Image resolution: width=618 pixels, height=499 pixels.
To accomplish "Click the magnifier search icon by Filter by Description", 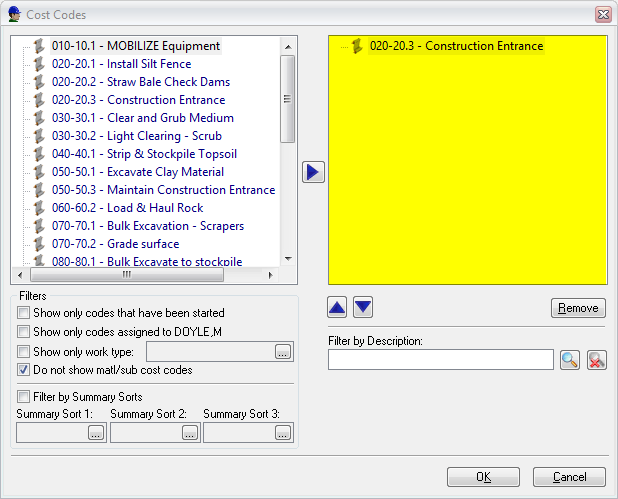I will [570, 359].
